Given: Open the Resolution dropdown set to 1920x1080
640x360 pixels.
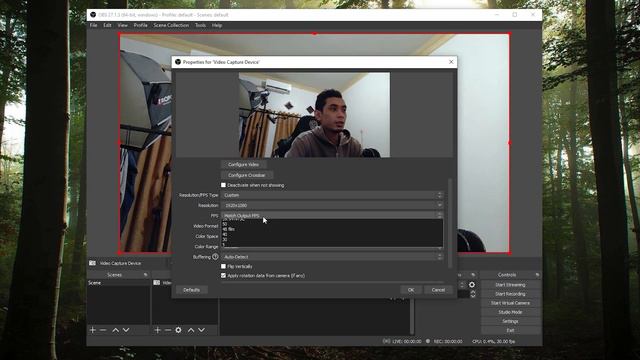Looking at the screenshot, I should [332, 205].
